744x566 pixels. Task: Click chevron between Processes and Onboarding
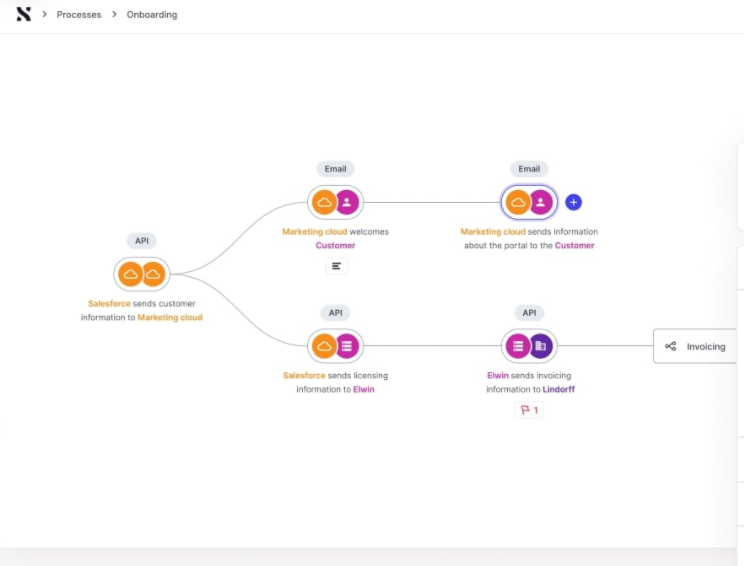coord(114,14)
